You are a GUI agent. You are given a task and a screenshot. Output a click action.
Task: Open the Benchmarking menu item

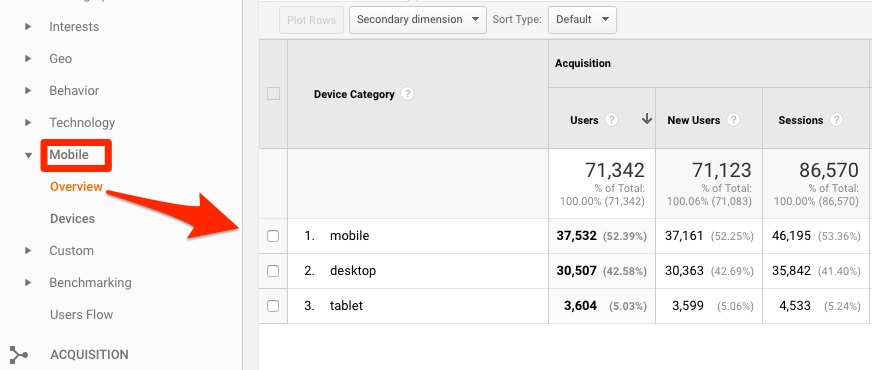[x=90, y=283]
